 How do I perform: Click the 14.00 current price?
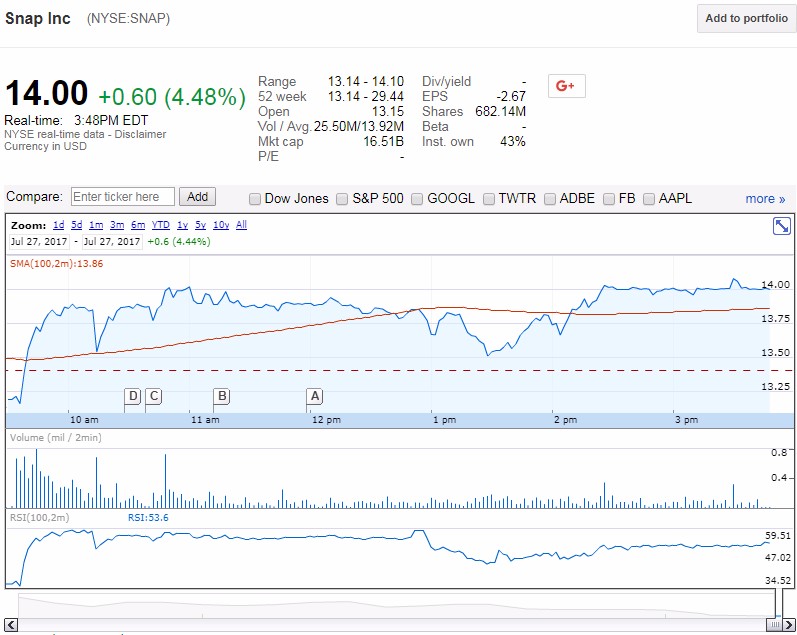46,94
